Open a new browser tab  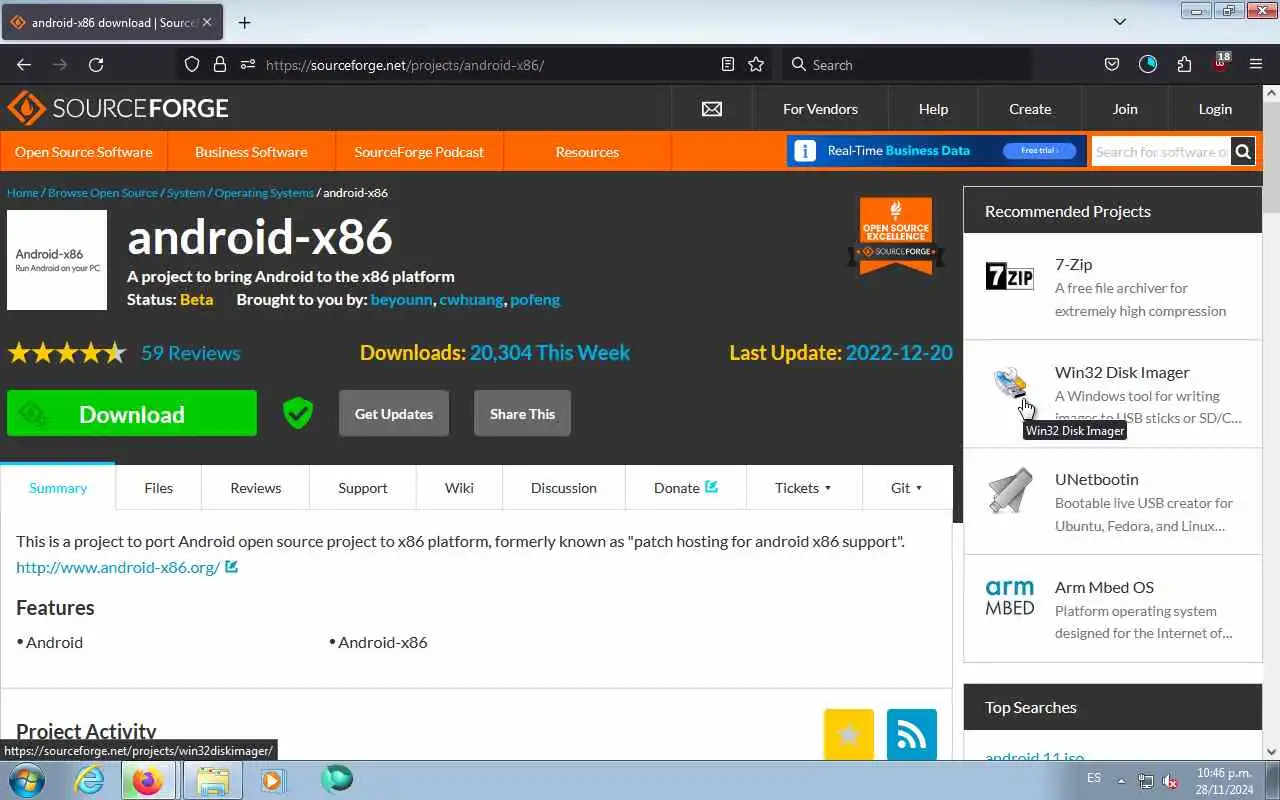click(x=244, y=22)
